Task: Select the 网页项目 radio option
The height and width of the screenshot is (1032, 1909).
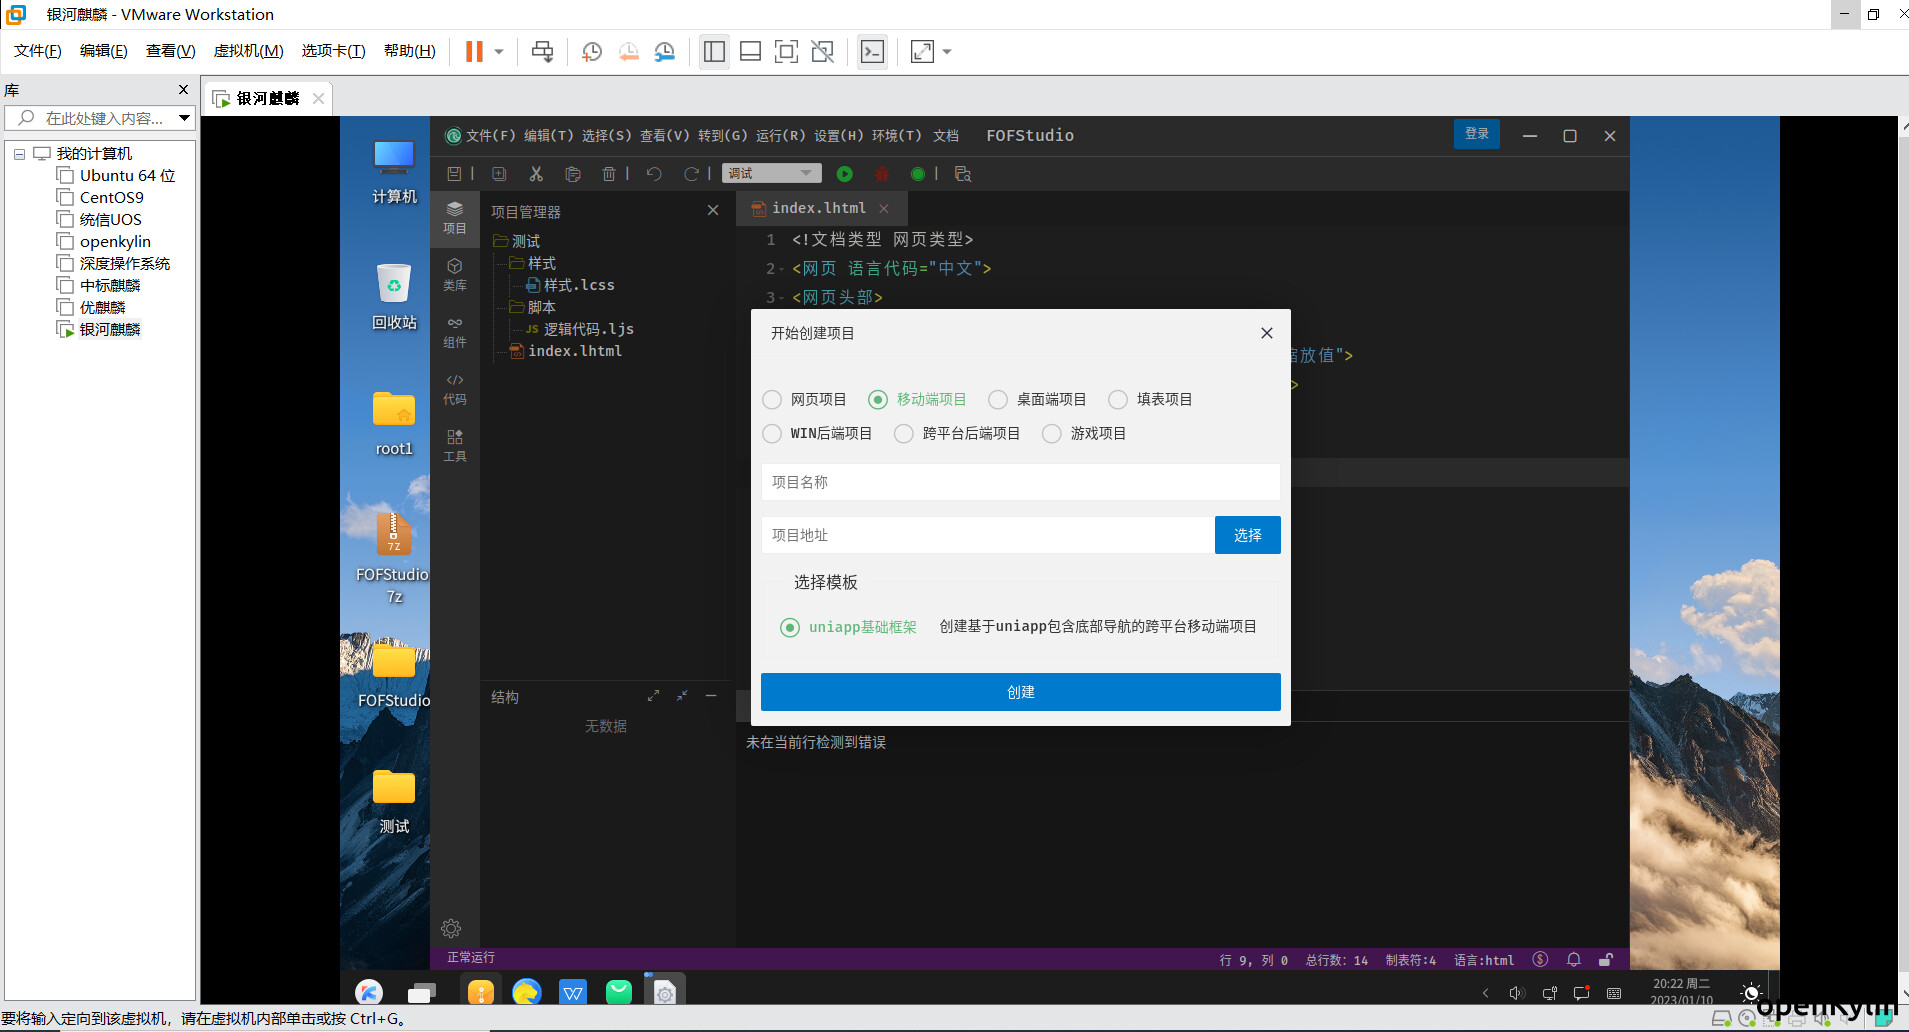Action: 772,400
